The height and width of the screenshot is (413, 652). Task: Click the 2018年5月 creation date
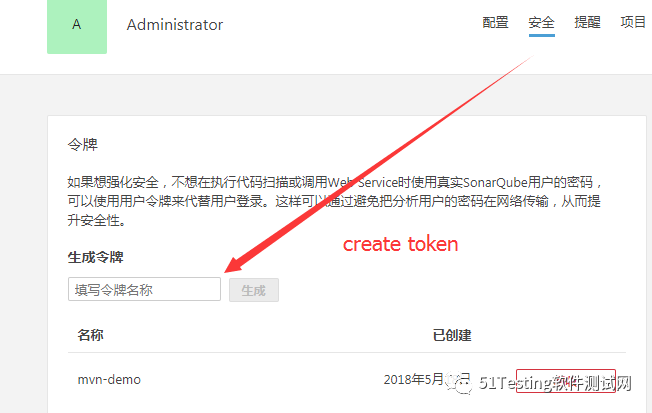click(414, 379)
